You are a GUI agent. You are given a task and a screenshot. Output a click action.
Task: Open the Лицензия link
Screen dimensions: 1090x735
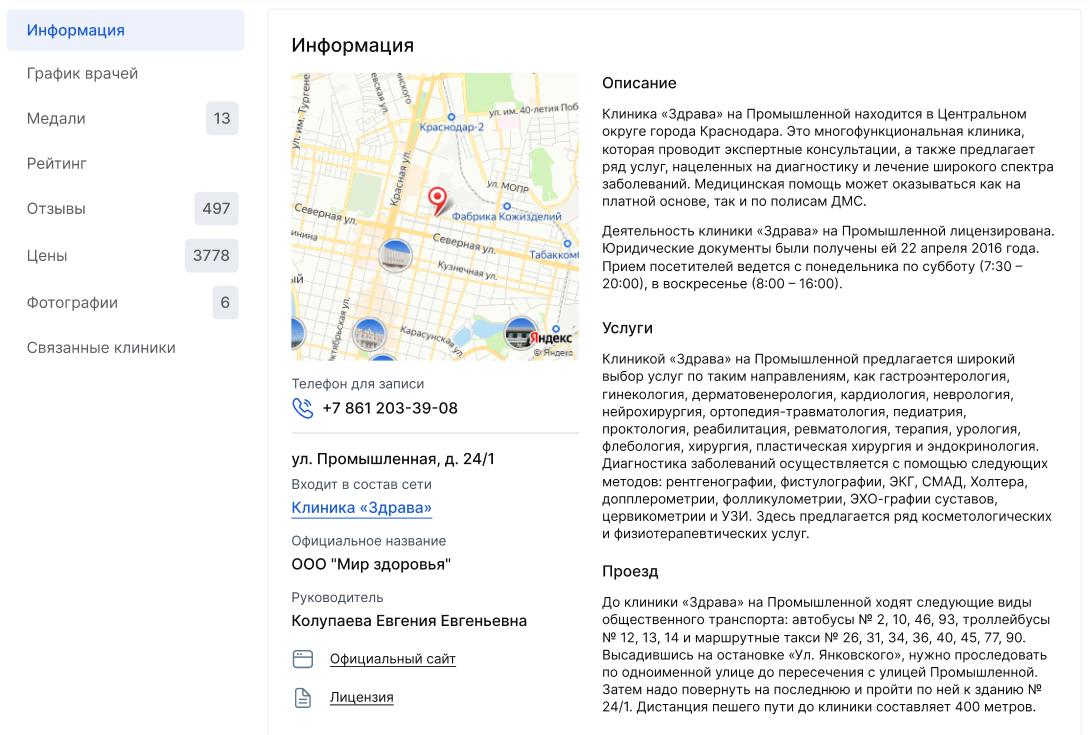pyautogui.click(x=361, y=698)
